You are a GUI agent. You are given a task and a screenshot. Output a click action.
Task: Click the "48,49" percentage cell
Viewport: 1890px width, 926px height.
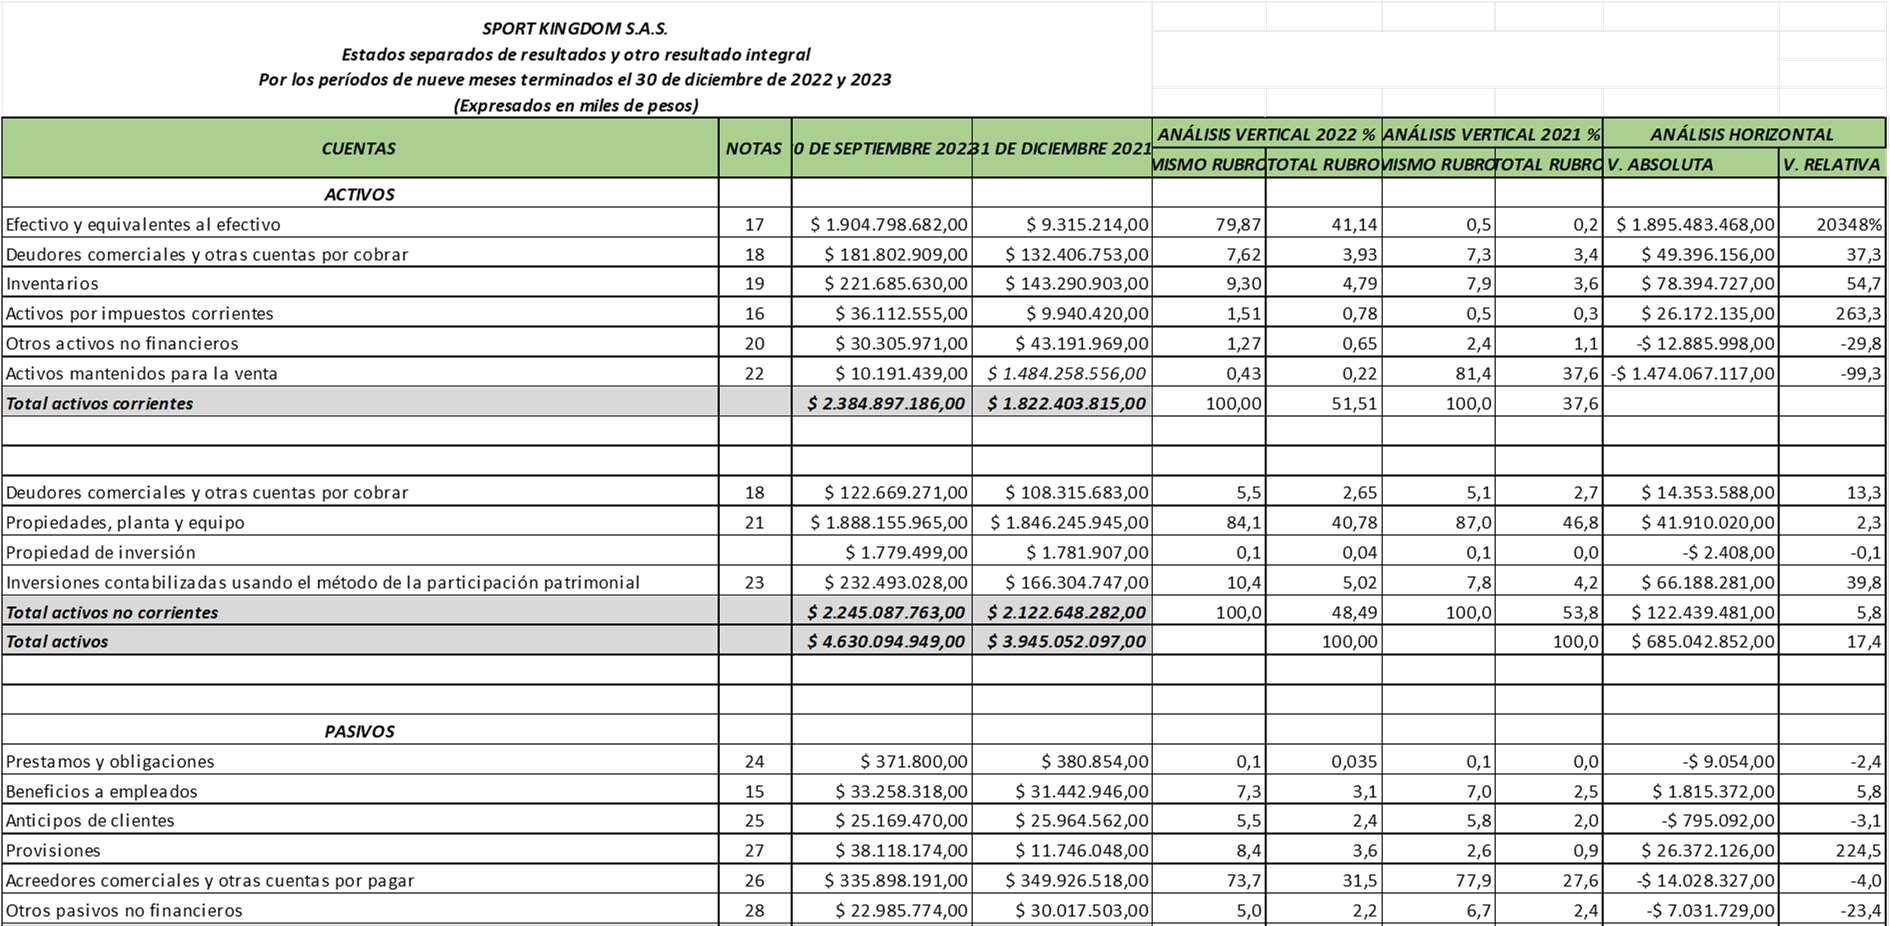[x=1324, y=612]
